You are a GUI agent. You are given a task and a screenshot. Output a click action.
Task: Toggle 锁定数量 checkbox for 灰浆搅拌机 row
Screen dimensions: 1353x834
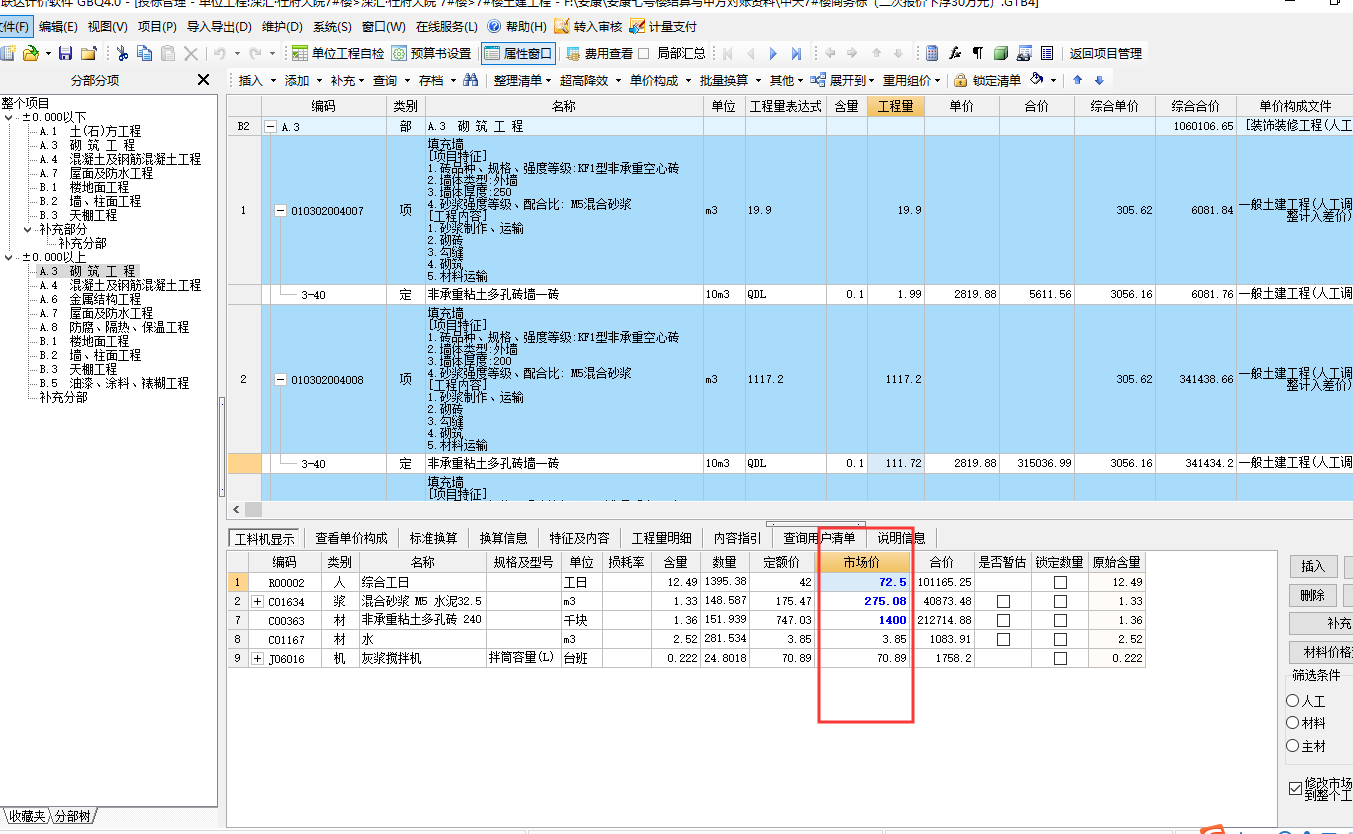click(1060, 658)
